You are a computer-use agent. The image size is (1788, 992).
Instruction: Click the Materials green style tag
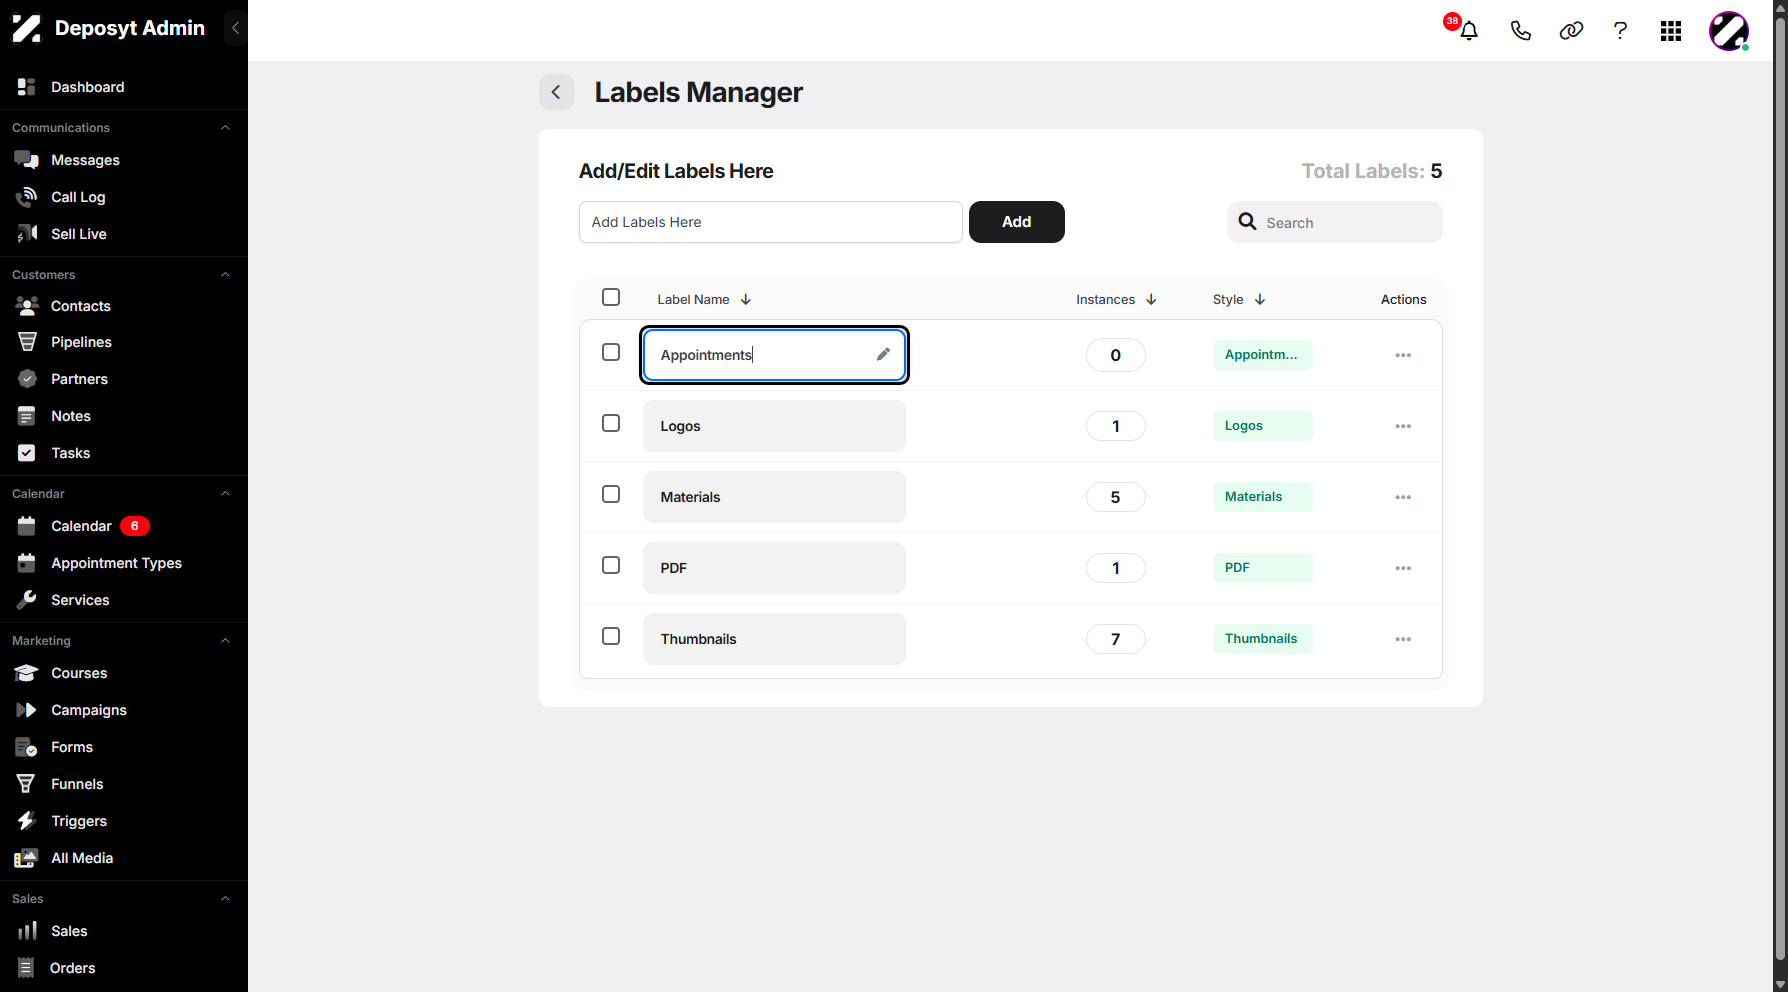pos(1262,497)
